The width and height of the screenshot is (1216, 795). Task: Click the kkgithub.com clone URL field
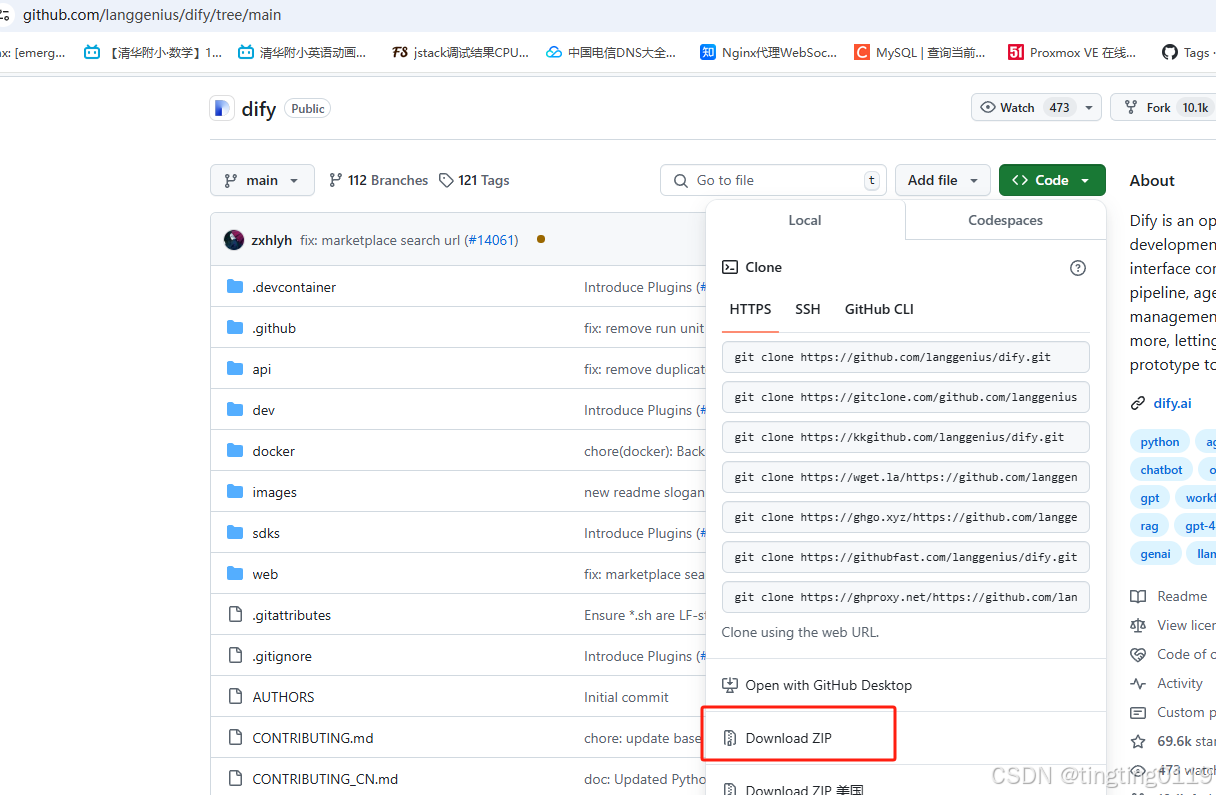point(906,437)
